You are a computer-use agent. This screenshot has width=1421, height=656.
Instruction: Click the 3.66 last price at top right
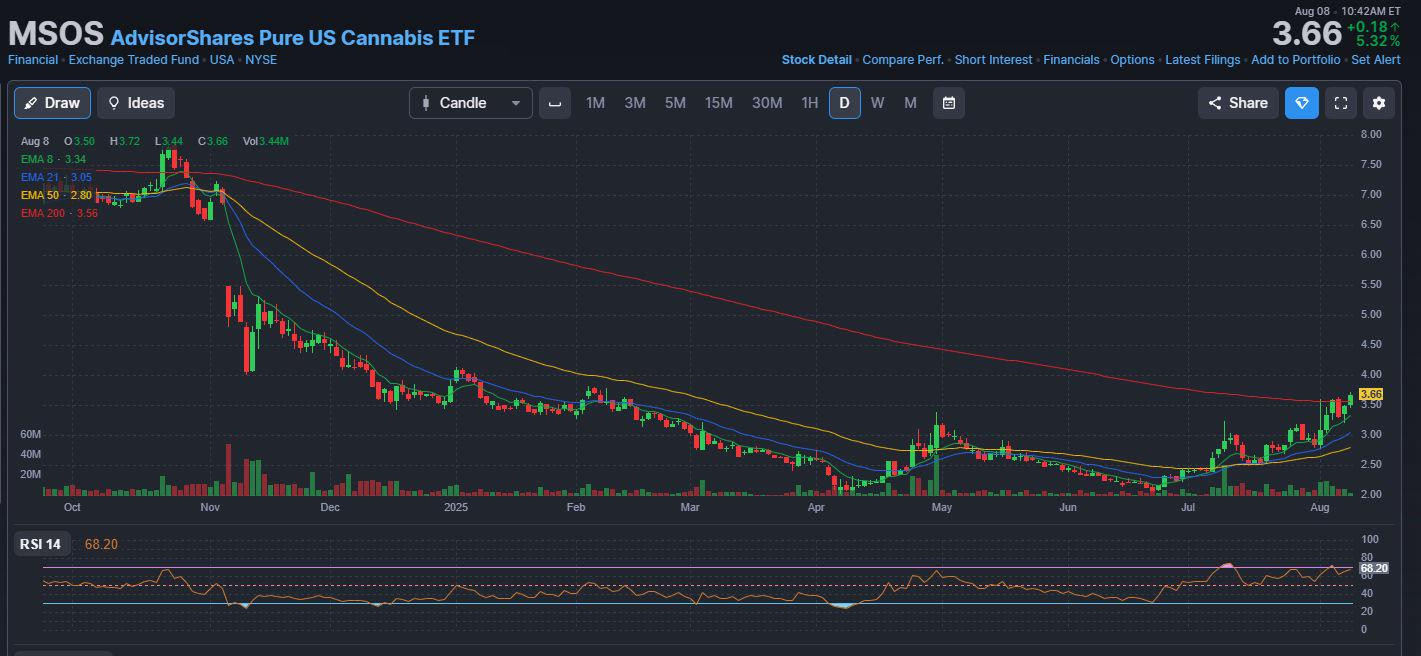(1306, 34)
